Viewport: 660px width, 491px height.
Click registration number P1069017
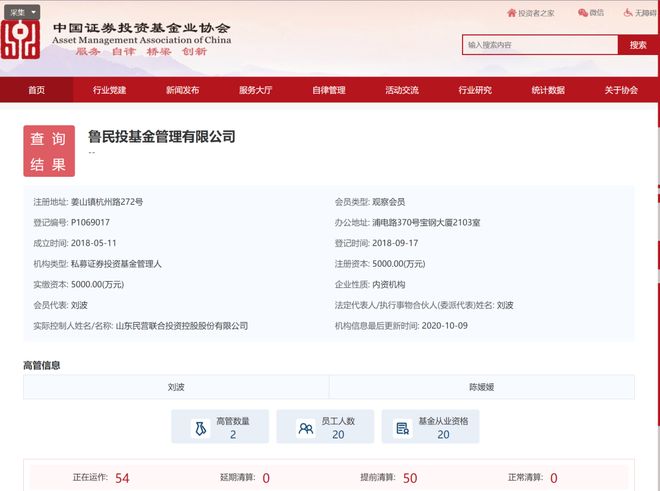90,222
